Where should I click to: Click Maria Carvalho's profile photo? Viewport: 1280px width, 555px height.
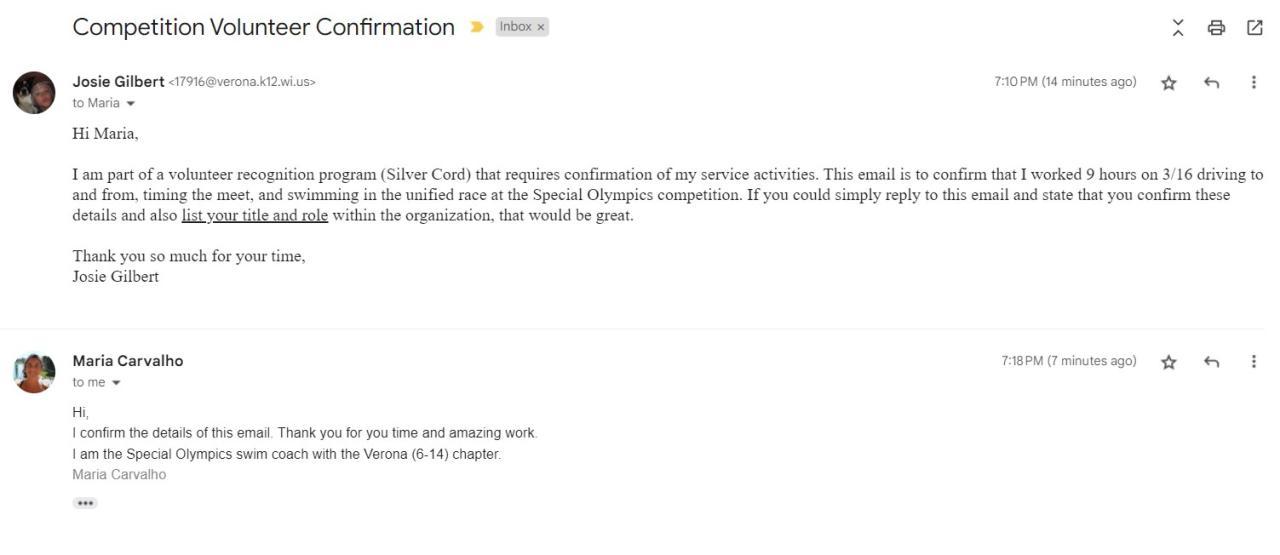coord(34,372)
